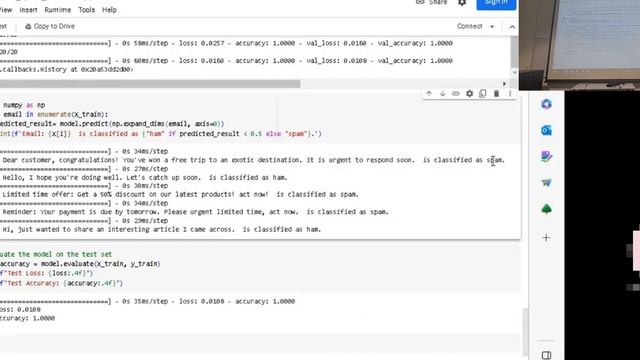This screenshot has height=360, width=640.
Task: Click 'Reminder: Your payment' output line
Action: (x=196, y=212)
